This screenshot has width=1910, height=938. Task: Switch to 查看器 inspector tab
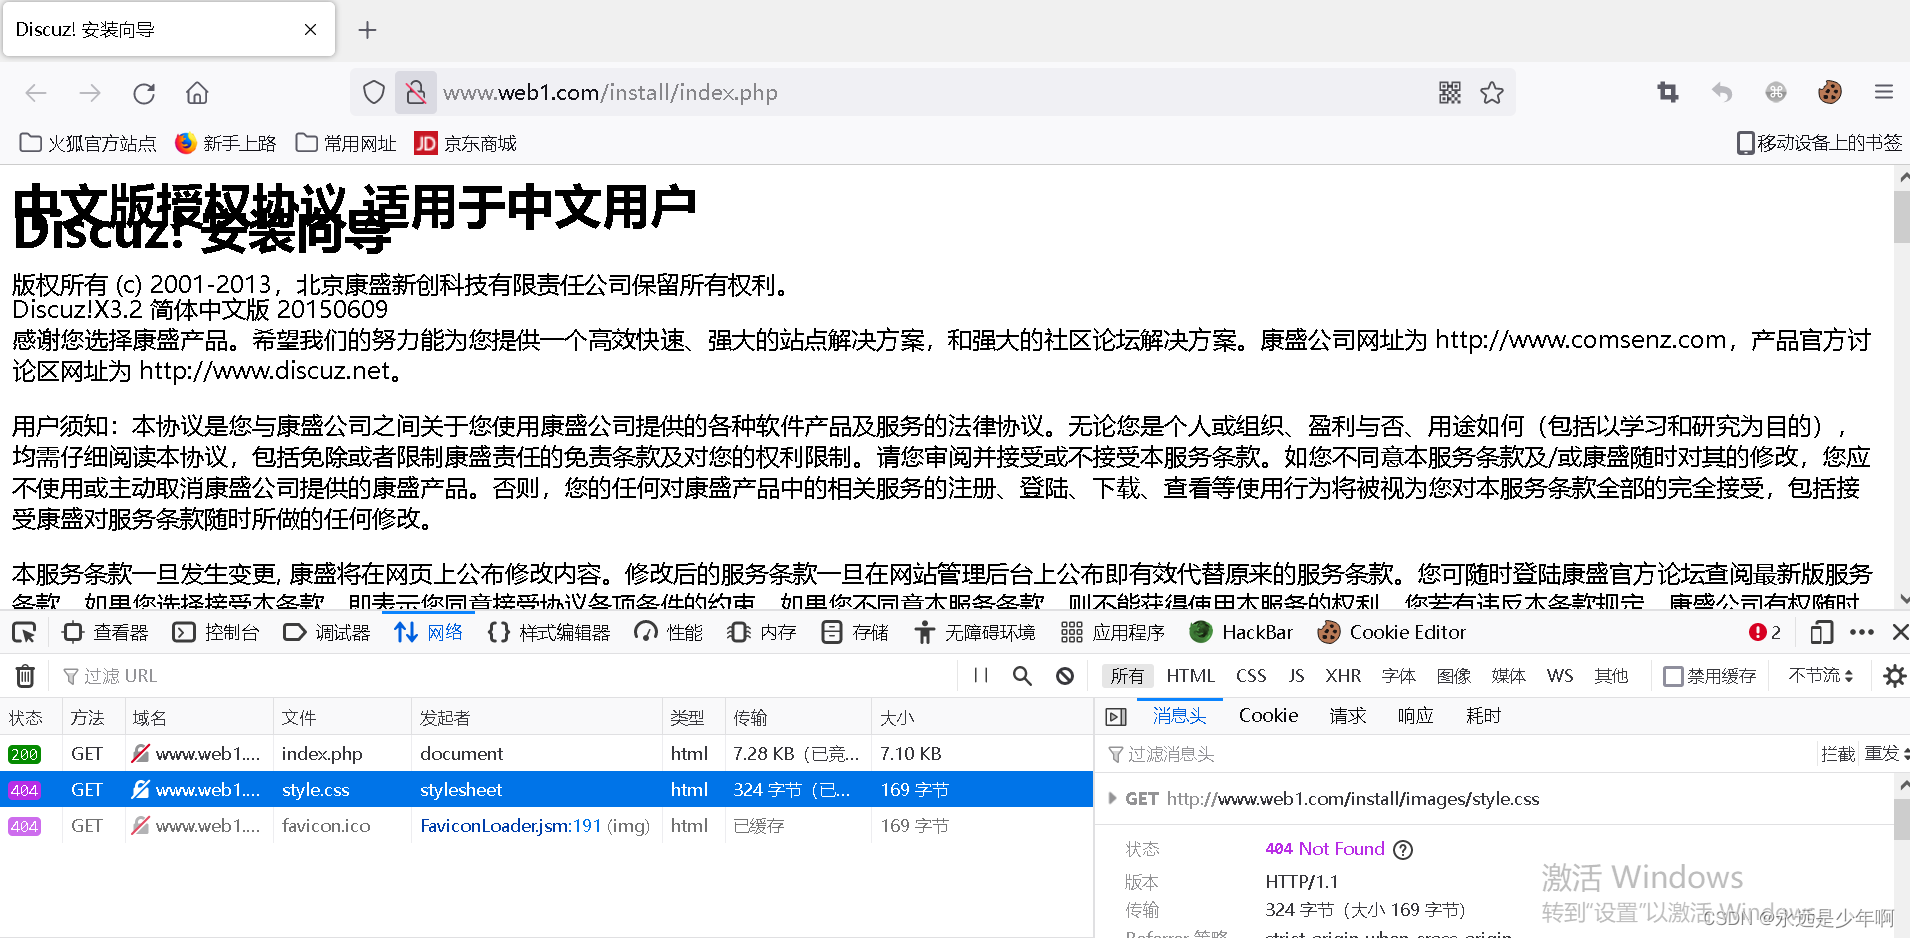[x=105, y=632]
